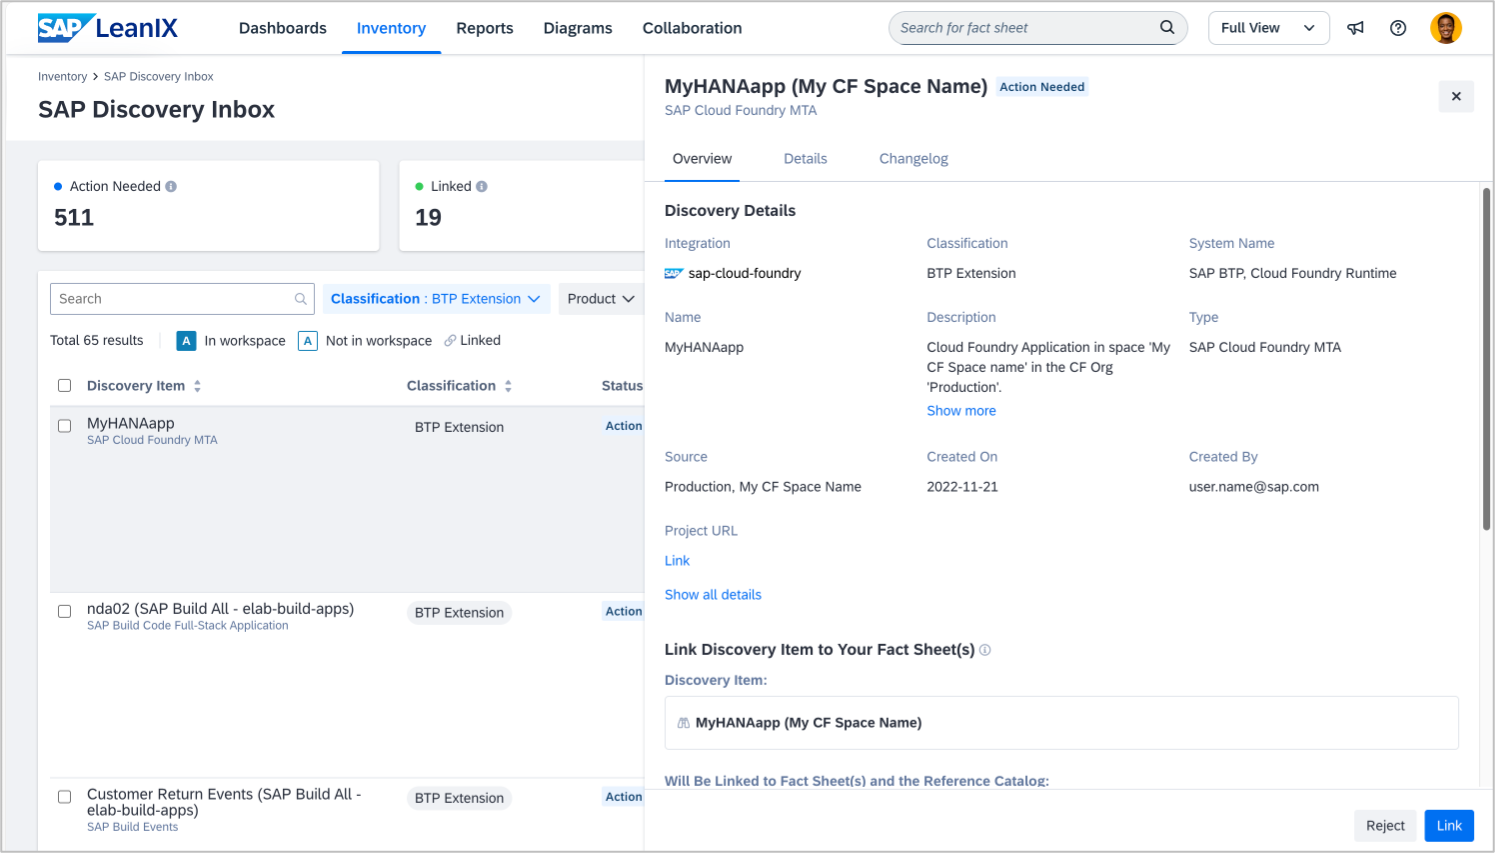1496x854 pixels.
Task: Click info icon next to Linked count
Action: [x=482, y=187]
